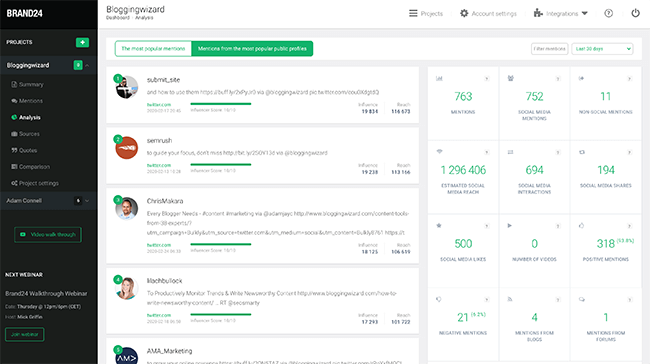Image resolution: width=650 pixels, height=364 pixels.
Task: Click ChrisMakara influencer score bar
Action: 221,244
